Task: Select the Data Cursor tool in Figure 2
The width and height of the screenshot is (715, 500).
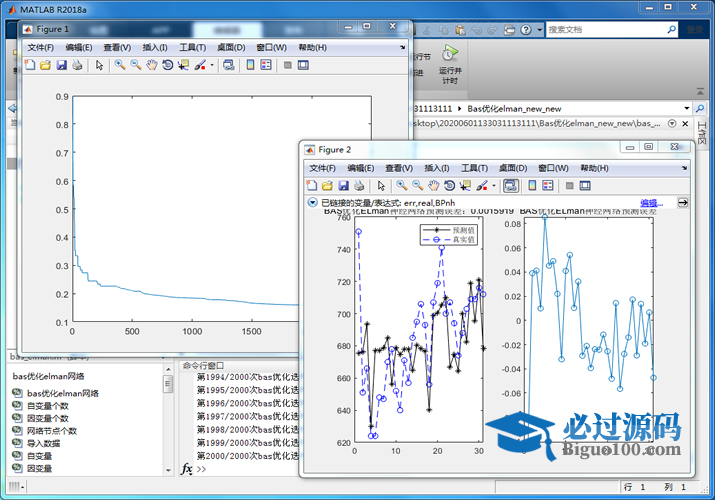Action: (x=465, y=185)
